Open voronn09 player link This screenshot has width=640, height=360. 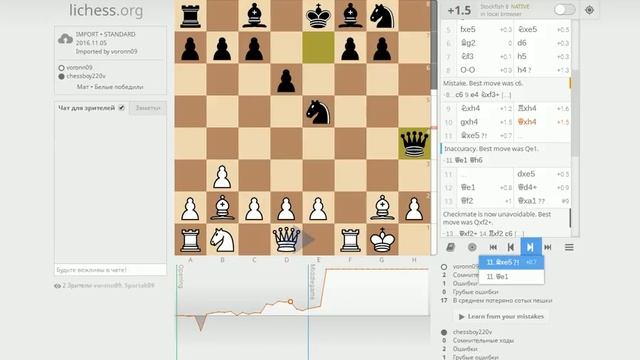pos(79,67)
